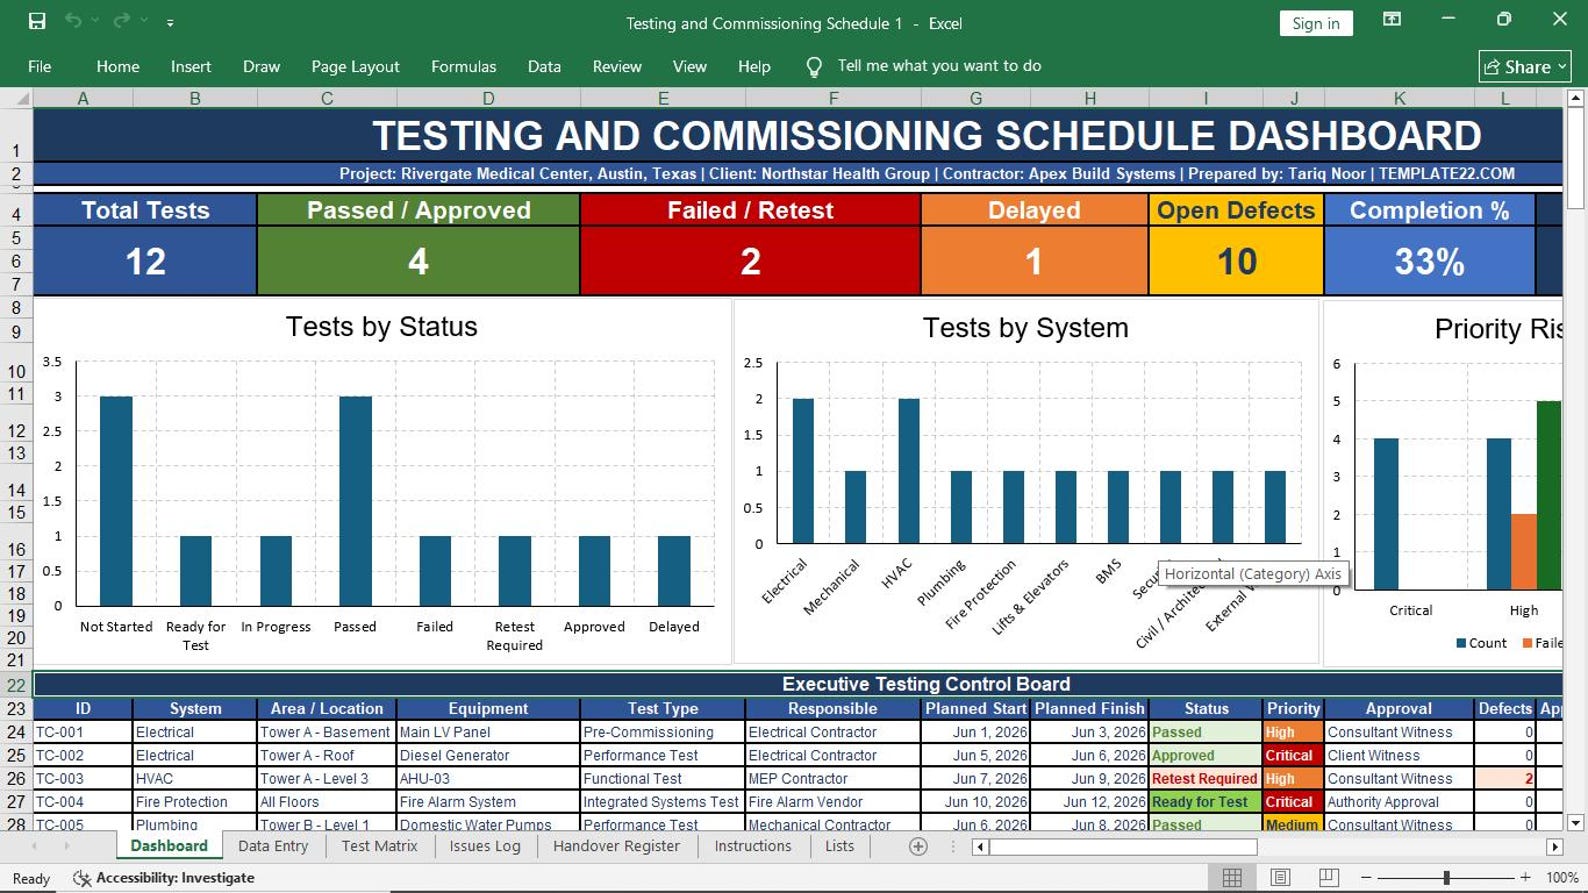The image size is (1588, 893).
Task: Switch to Page Break Preview icon
Action: (1328, 877)
